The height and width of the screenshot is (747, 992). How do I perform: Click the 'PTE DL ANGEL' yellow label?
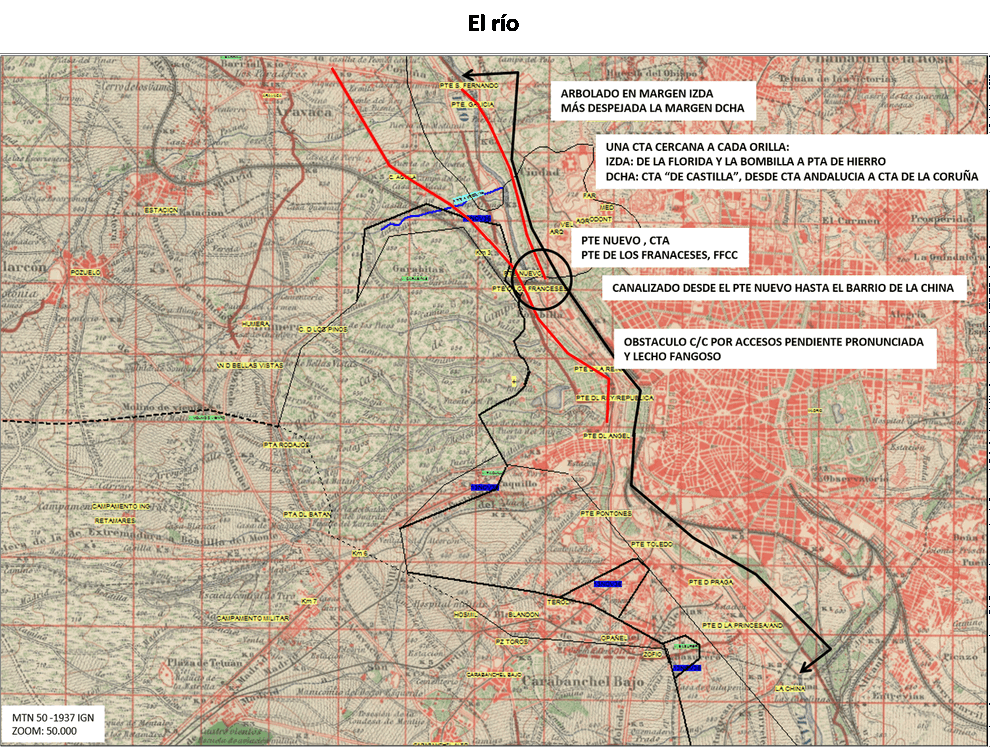(x=606, y=436)
